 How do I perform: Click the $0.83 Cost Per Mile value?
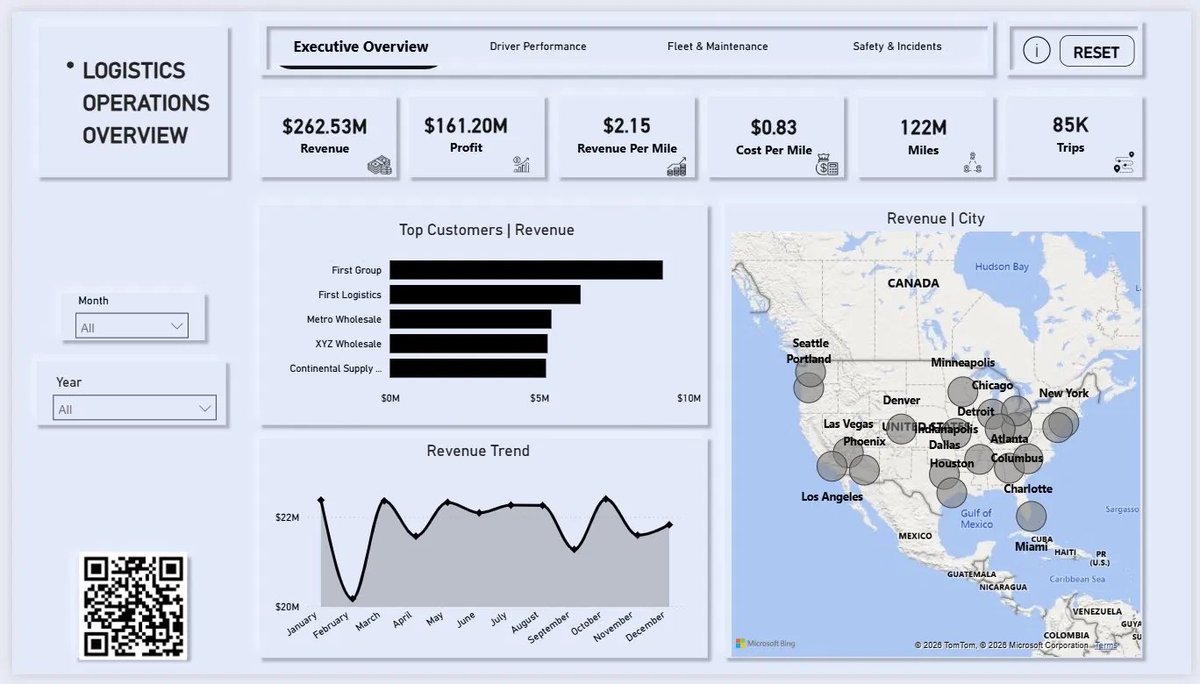point(774,127)
